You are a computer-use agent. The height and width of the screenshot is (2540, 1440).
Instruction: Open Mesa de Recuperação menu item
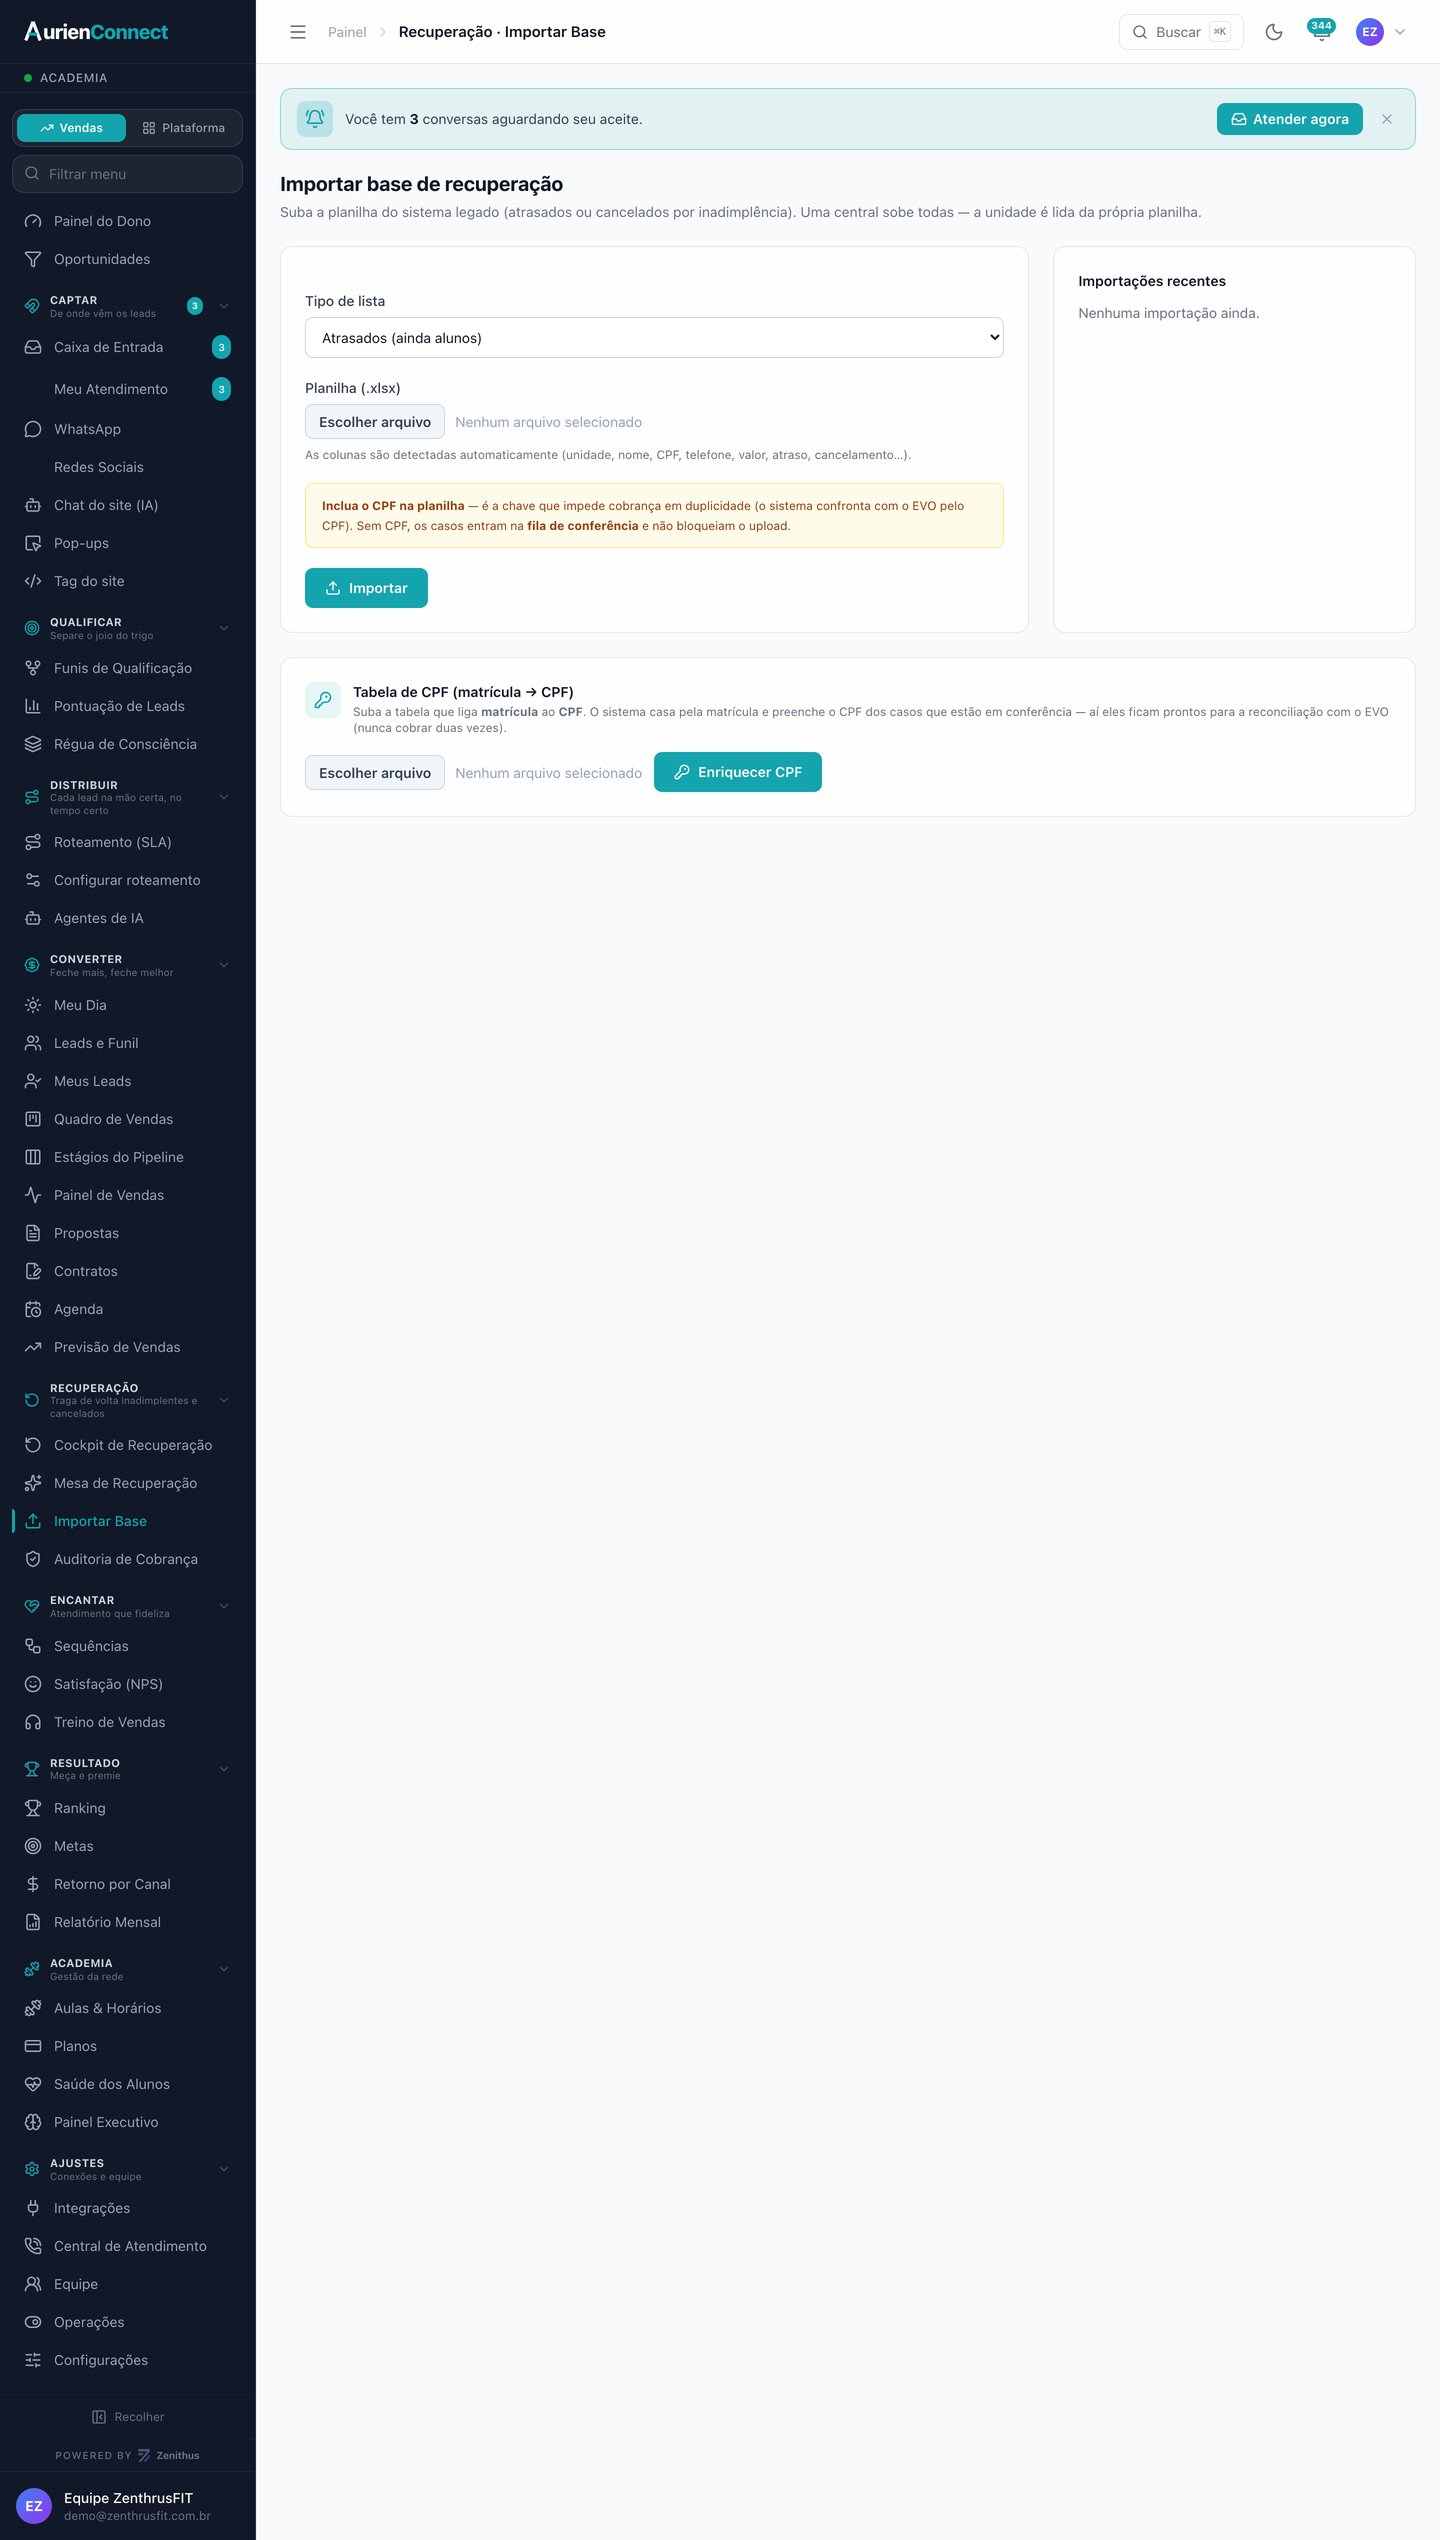tap(127, 1483)
